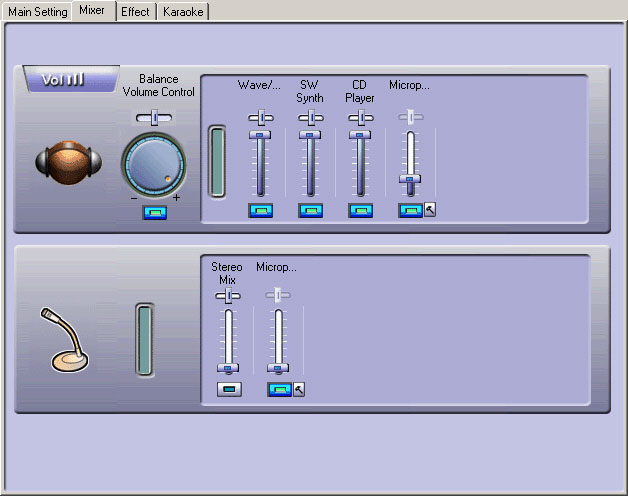Click the CD Player channel label
The image size is (628, 496).
(360, 91)
